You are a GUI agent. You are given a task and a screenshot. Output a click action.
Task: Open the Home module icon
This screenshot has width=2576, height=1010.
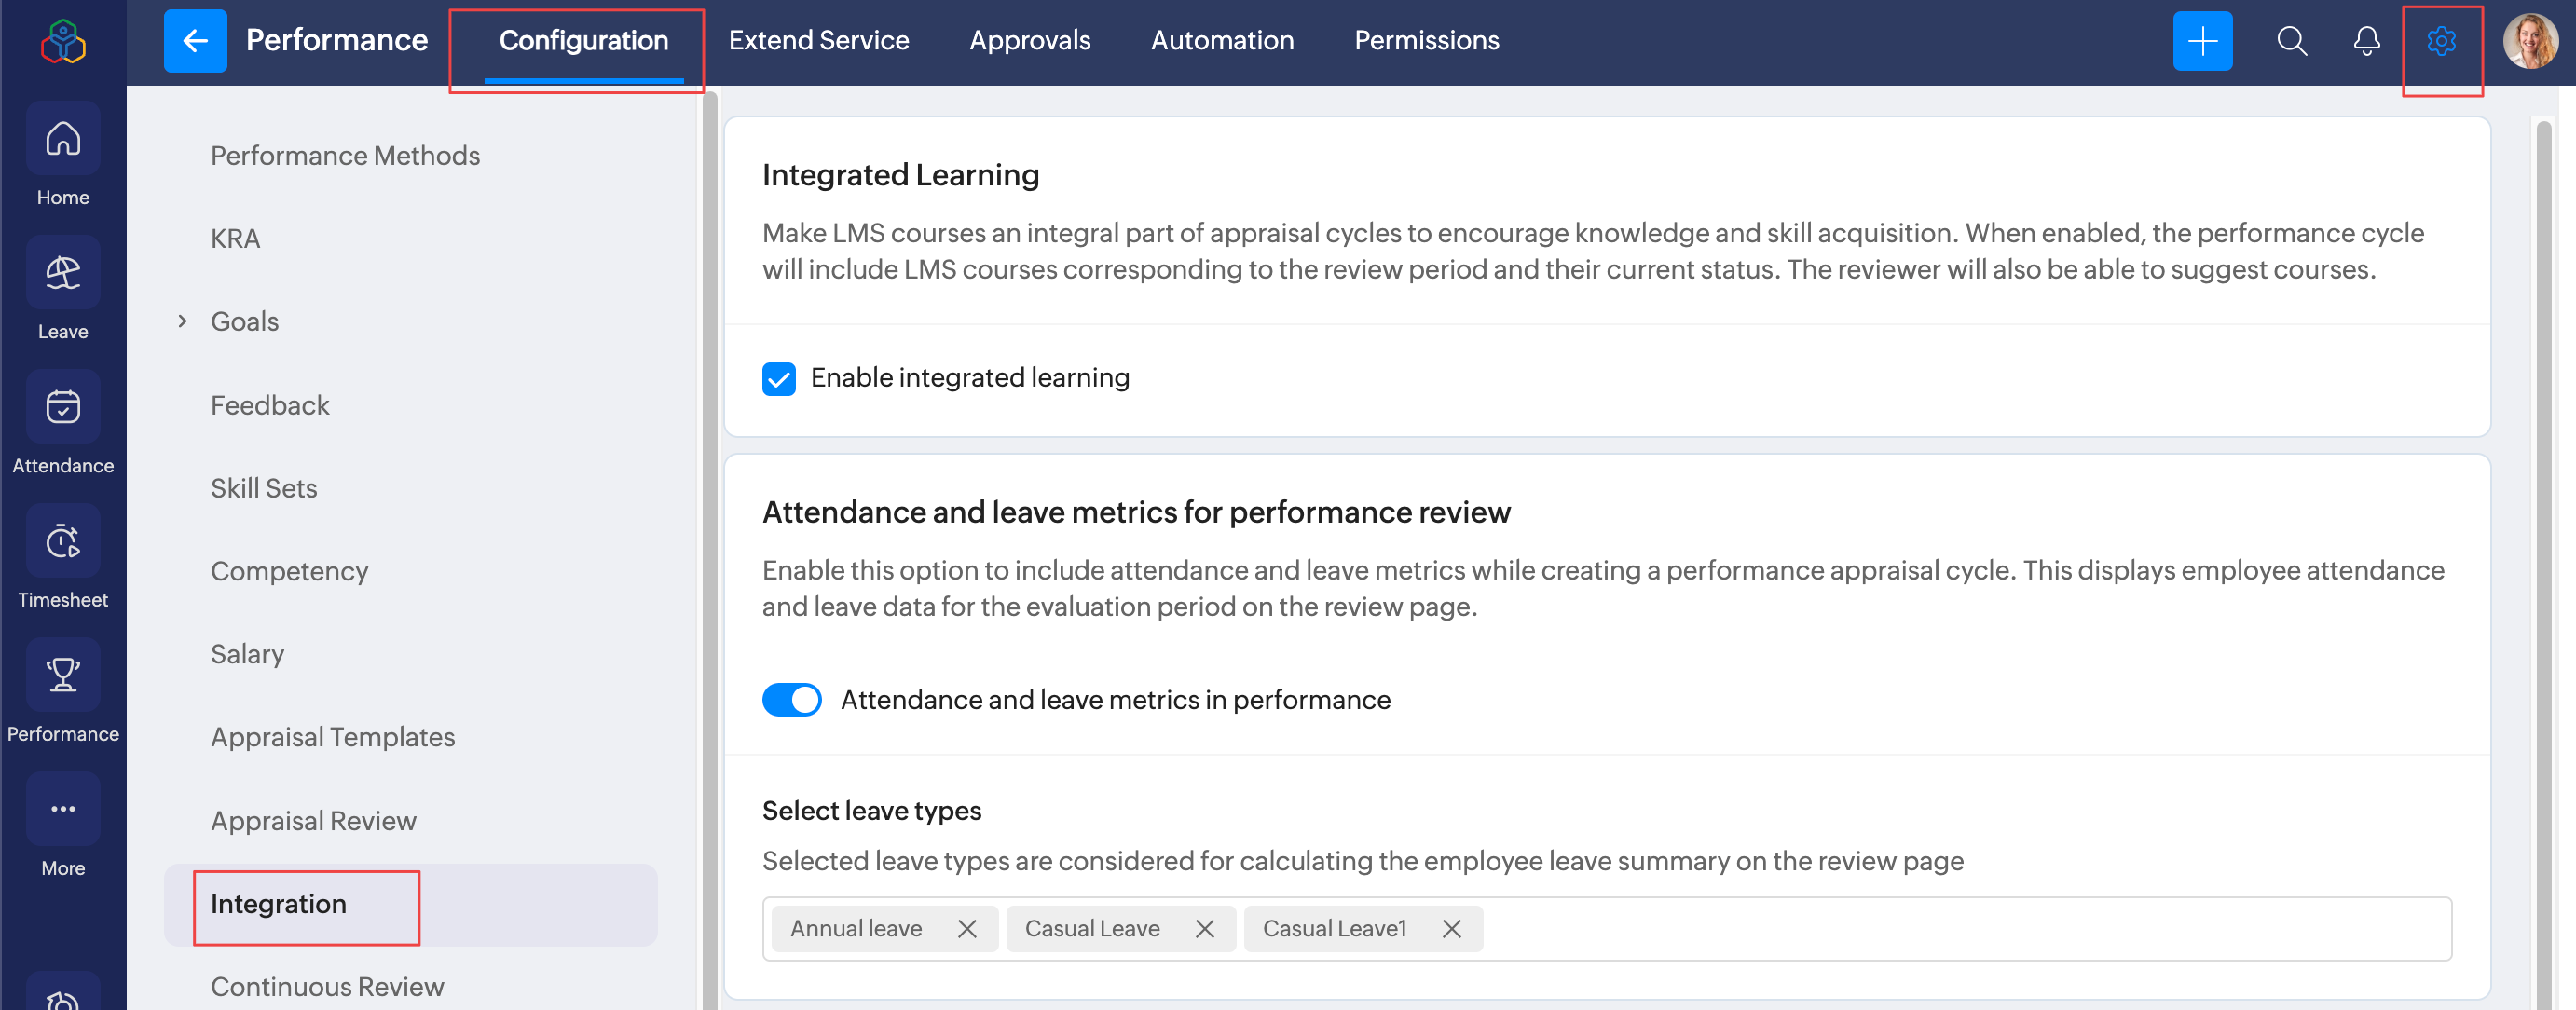pos(63,139)
